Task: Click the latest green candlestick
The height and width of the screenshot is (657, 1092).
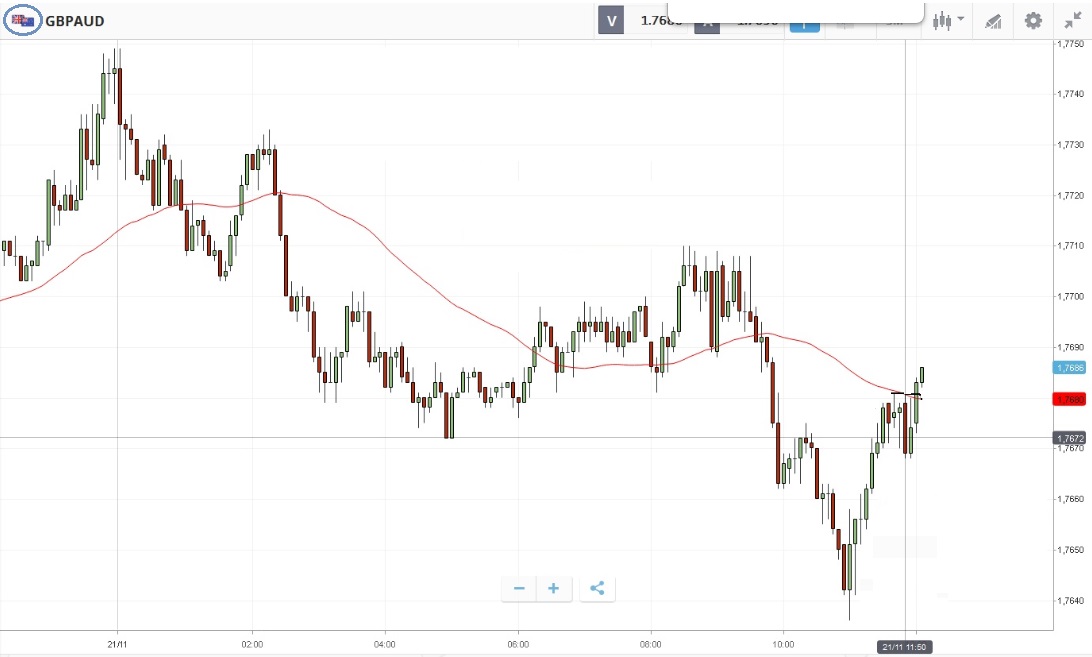Action: [x=922, y=375]
